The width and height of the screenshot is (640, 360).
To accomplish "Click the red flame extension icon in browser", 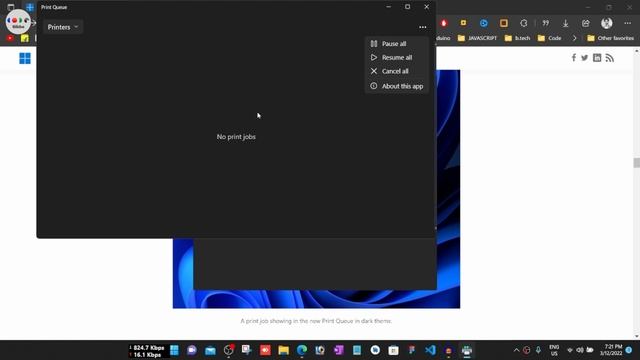I will 444,23.
